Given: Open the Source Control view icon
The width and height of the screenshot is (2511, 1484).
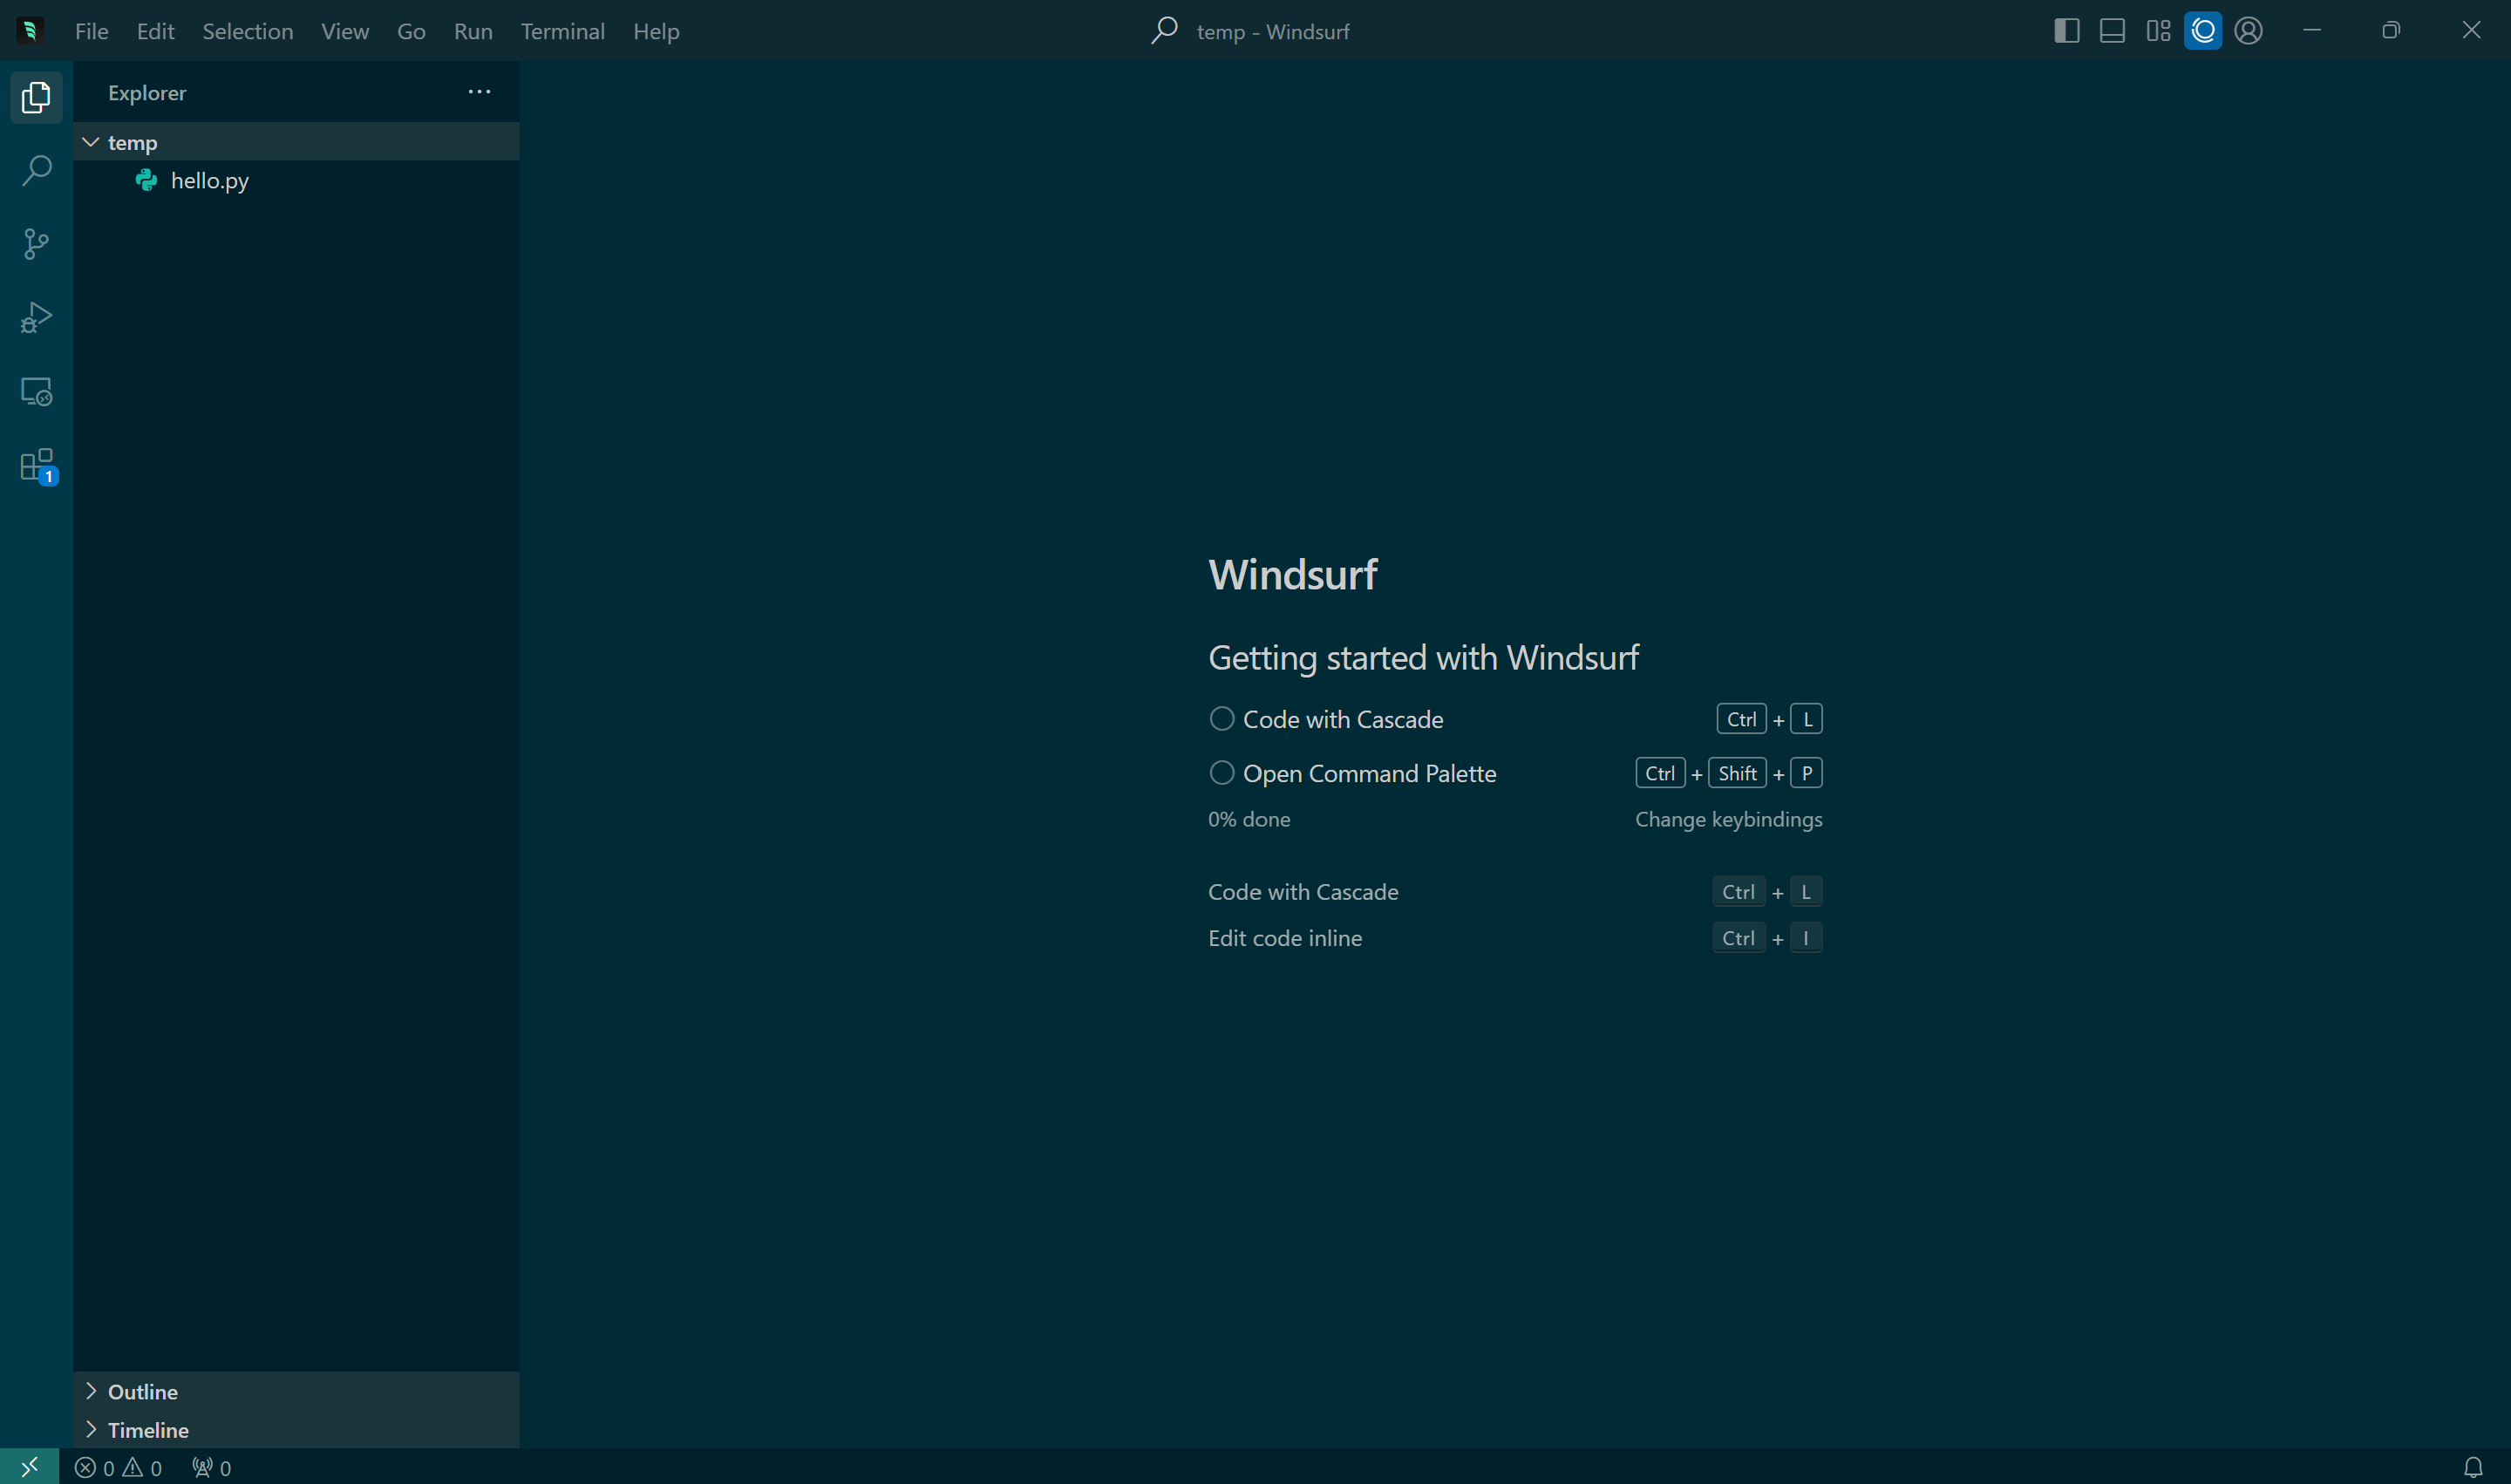Looking at the screenshot, I should 36,244.
